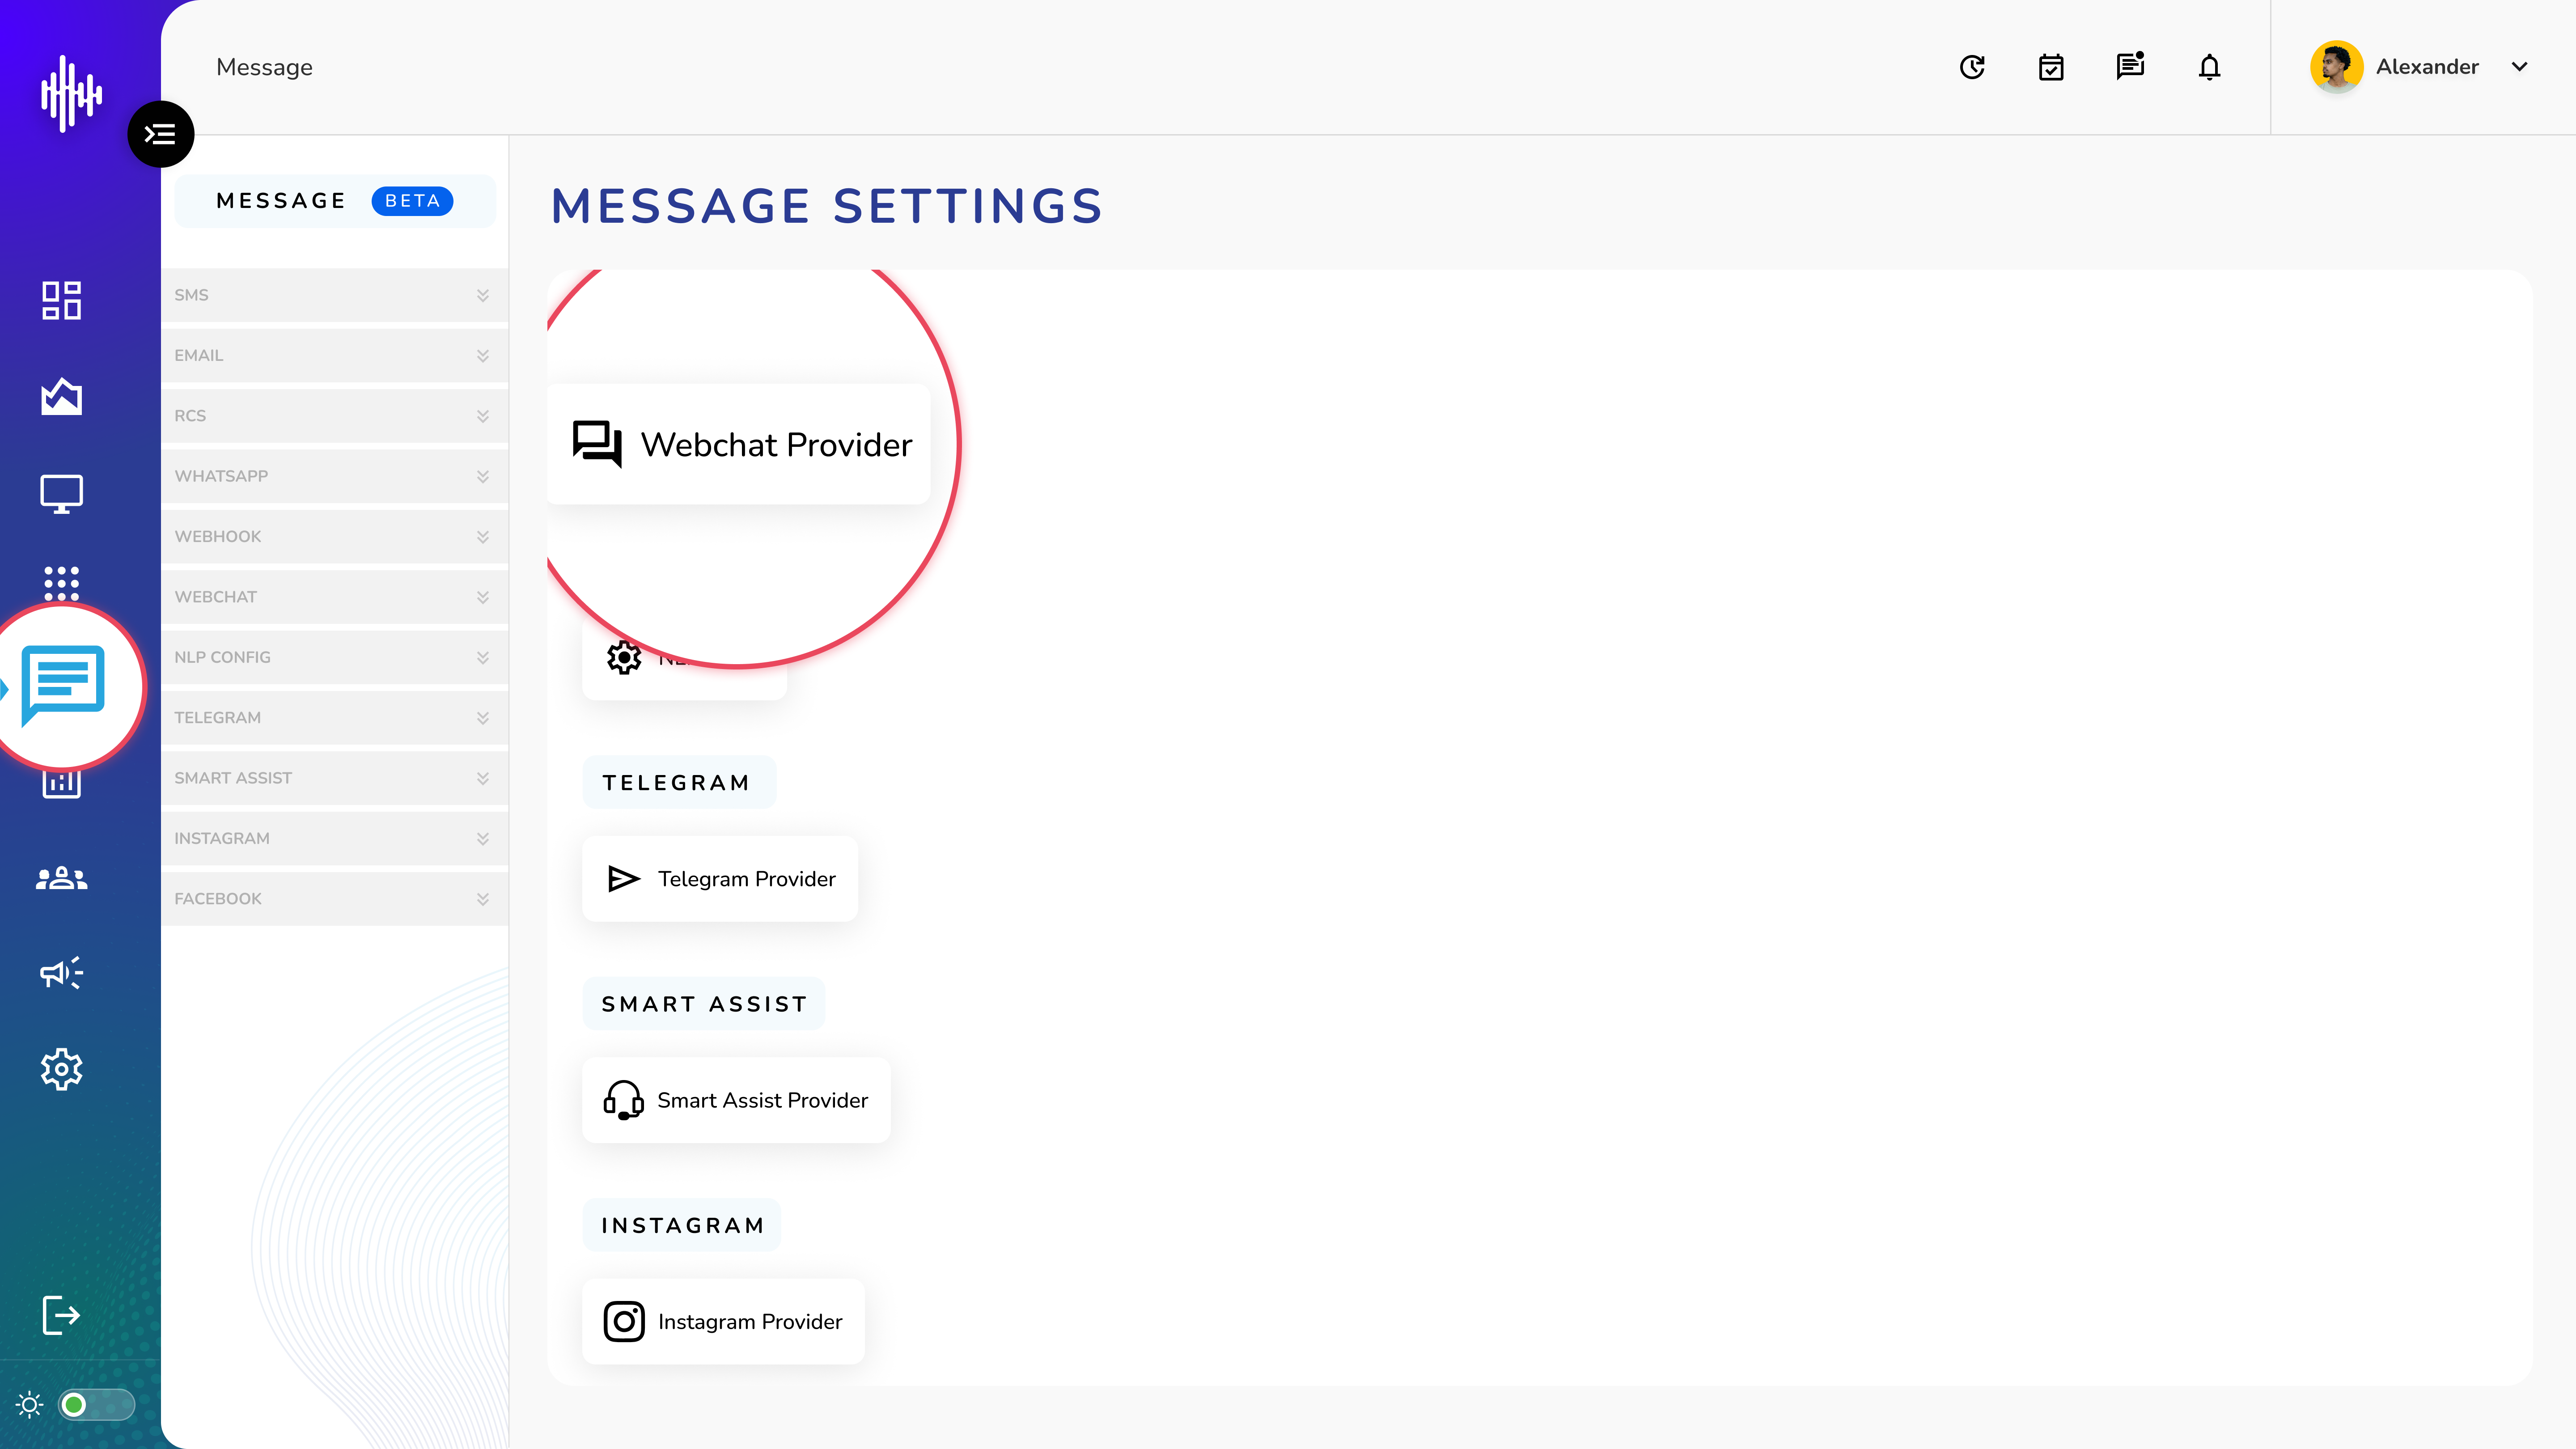Expand the WEBCHAT menu section
The image size is (2576, 1449).
(334, 597)
